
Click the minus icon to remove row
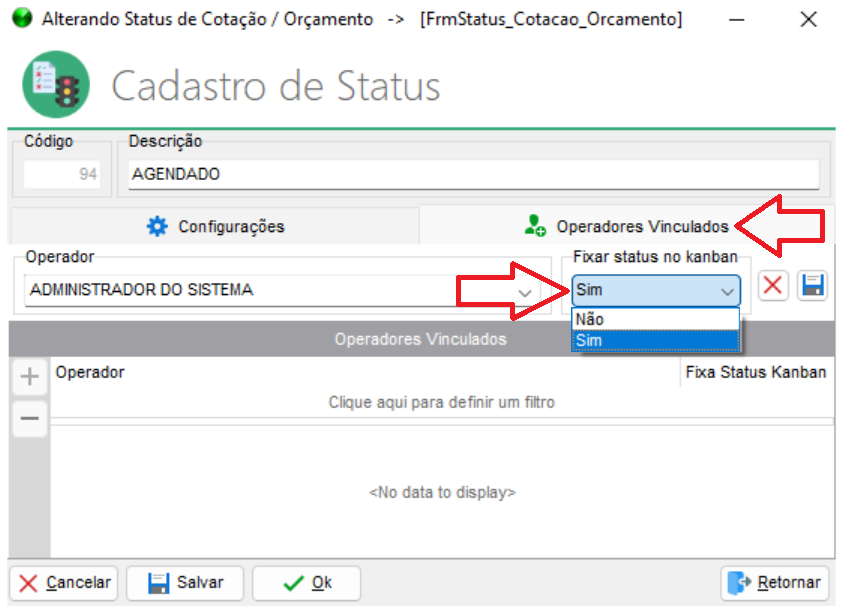[30, 419]
